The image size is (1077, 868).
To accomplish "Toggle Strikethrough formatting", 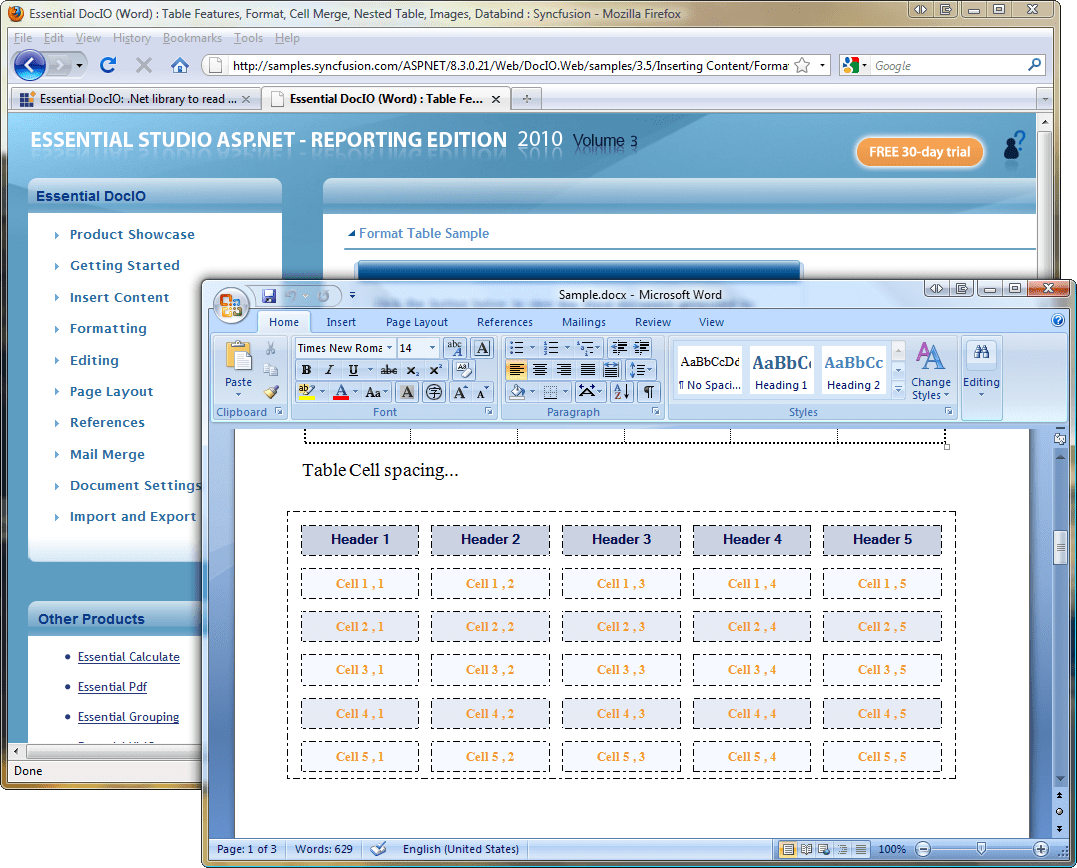I will tap(389, 370).
